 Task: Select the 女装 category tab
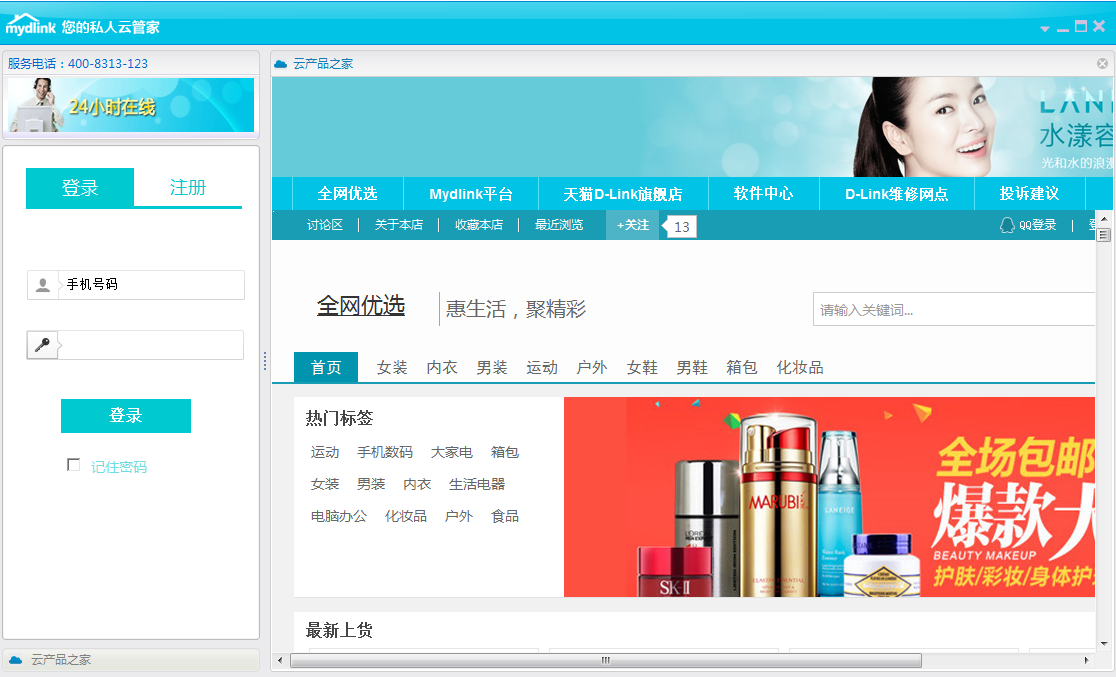pos(392,367)
